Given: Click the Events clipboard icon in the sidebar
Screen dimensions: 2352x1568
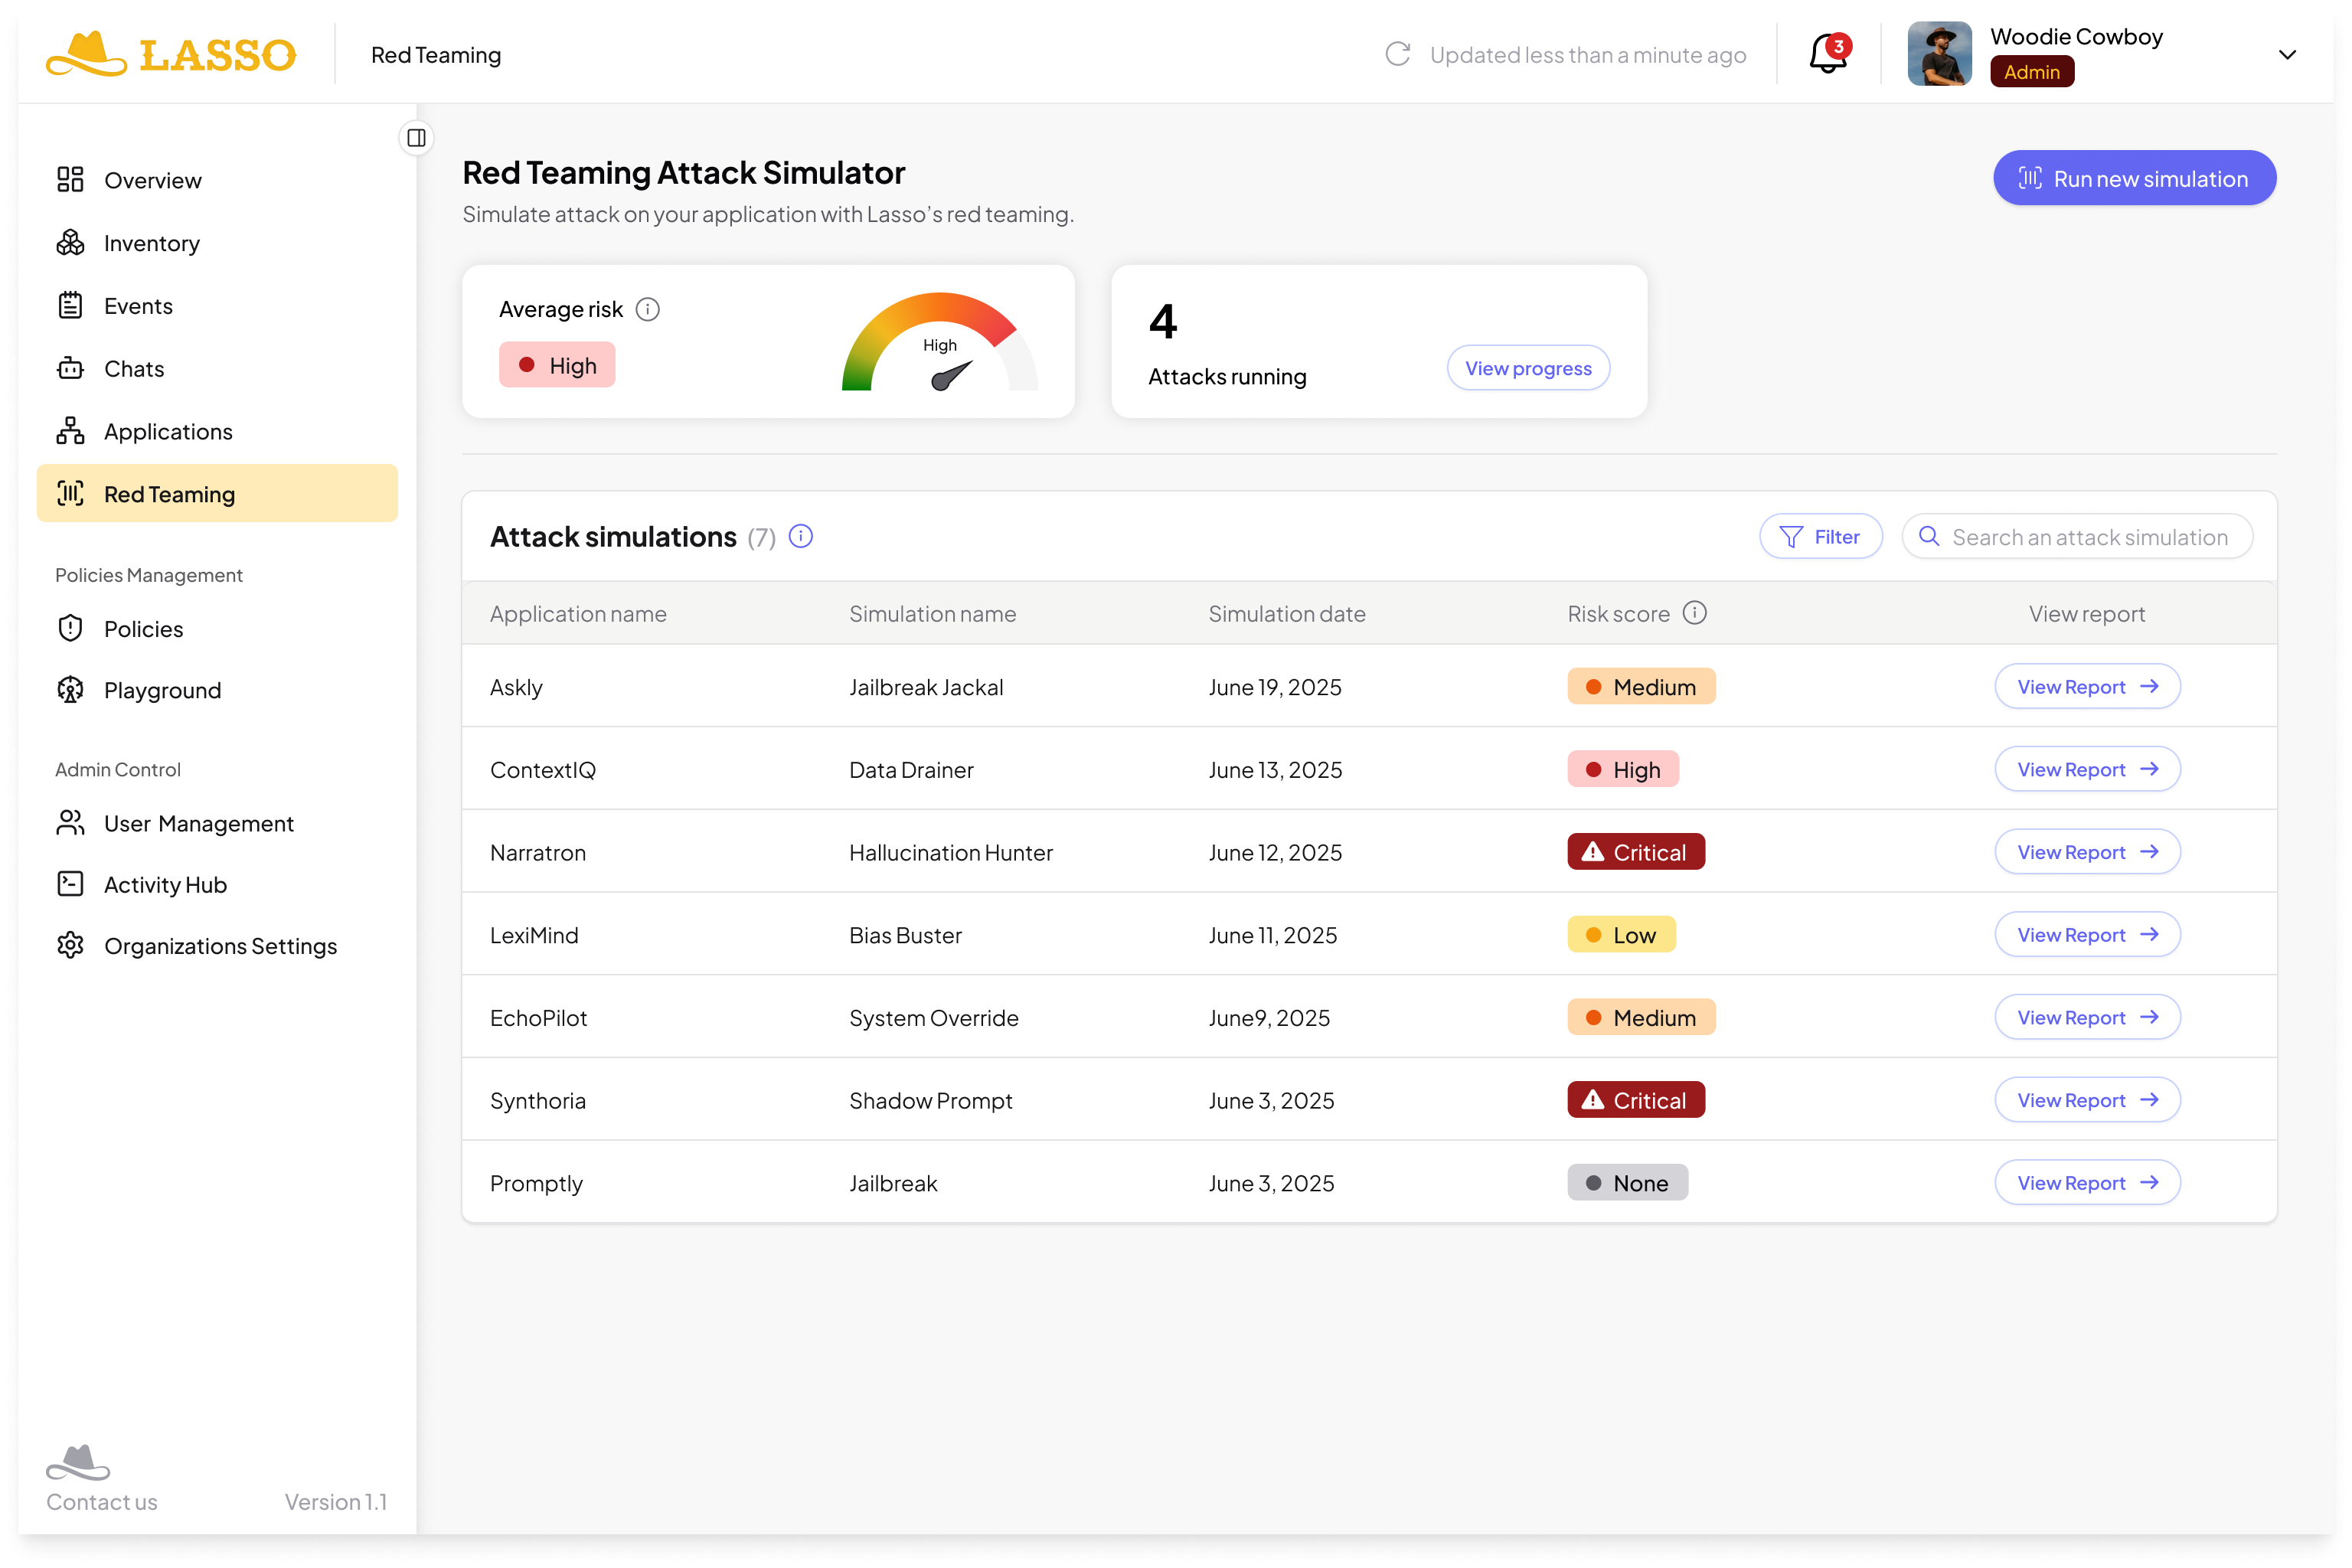Looking at the screenshot, I should pos(70,306).
